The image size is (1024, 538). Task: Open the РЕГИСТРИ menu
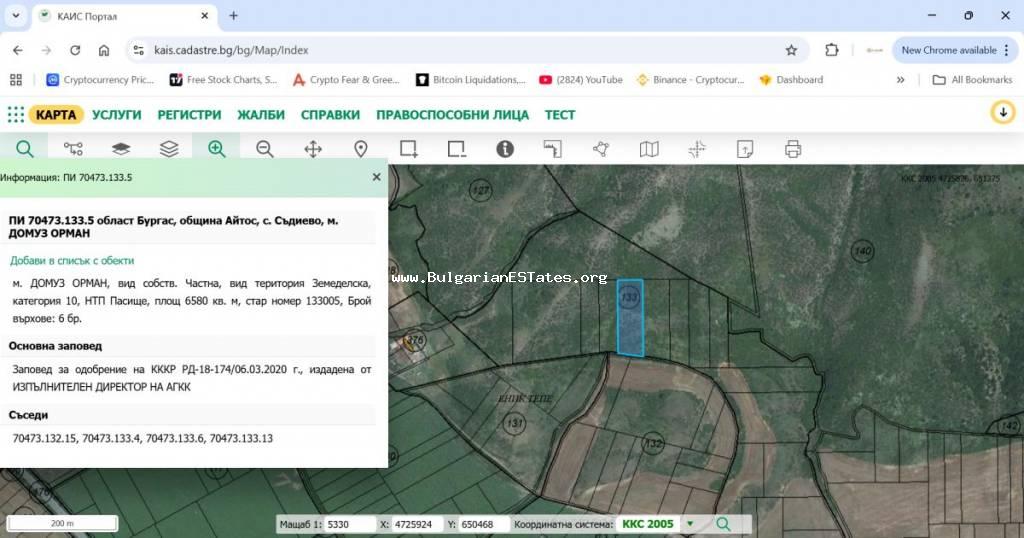point(189,115)
